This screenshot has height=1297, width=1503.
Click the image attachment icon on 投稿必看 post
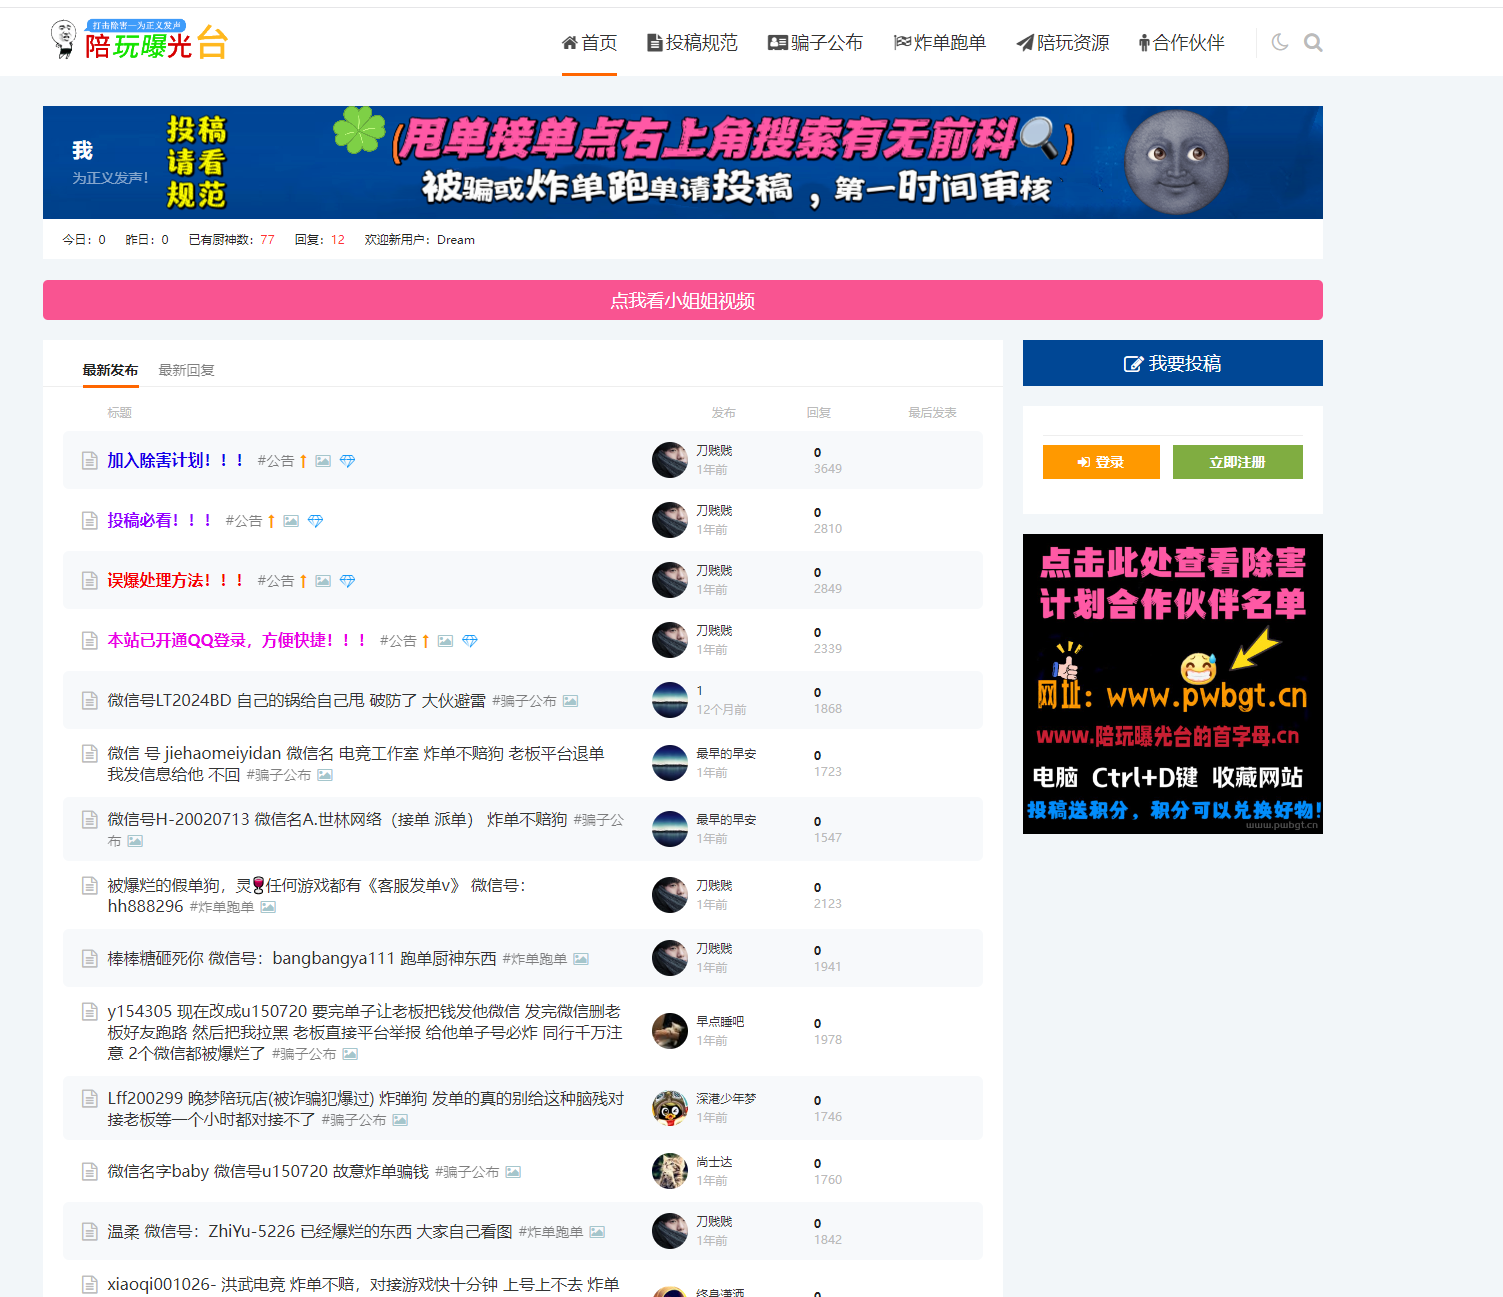[x=291, y=520]
